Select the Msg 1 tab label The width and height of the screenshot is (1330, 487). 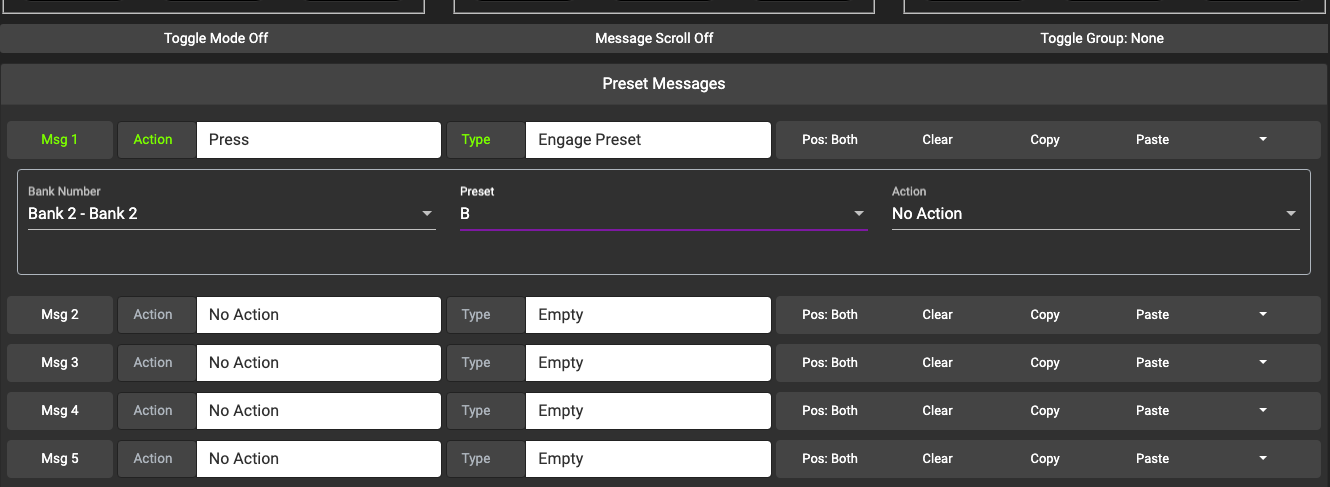pos(60,140)
